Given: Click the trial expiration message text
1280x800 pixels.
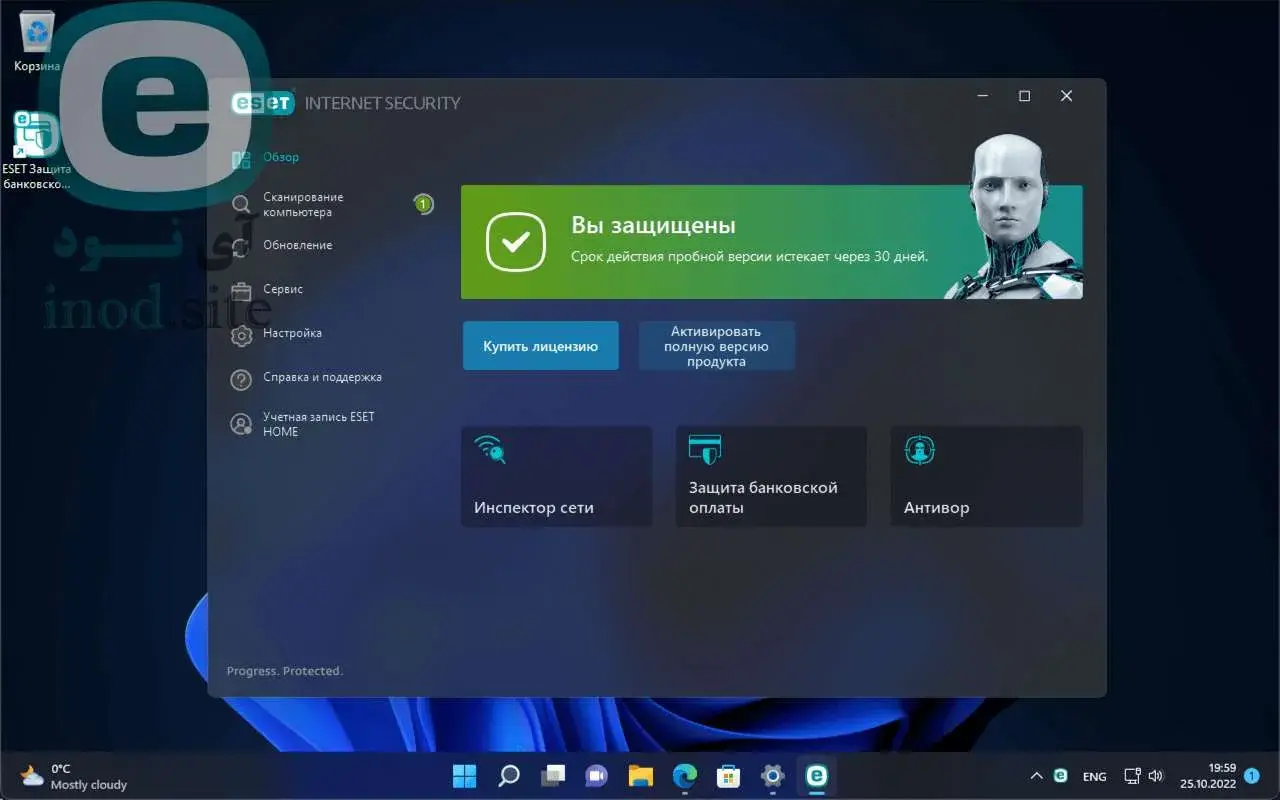Looking at the screenshot, I should tap(749, 257).
